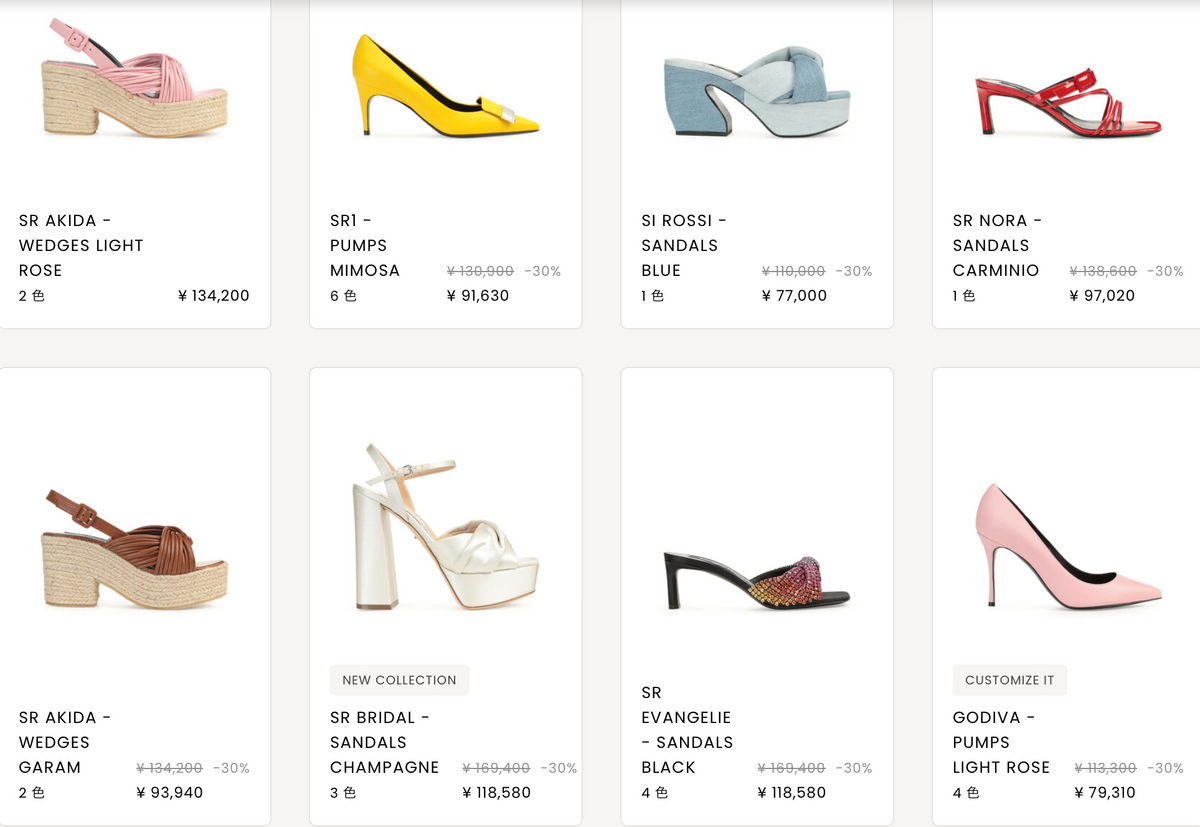Image resolution: width=1200 pixels, height=827 pixels.
Task: View the red SR Nora Carminio sandal
Action: [x=1068, y=101]
